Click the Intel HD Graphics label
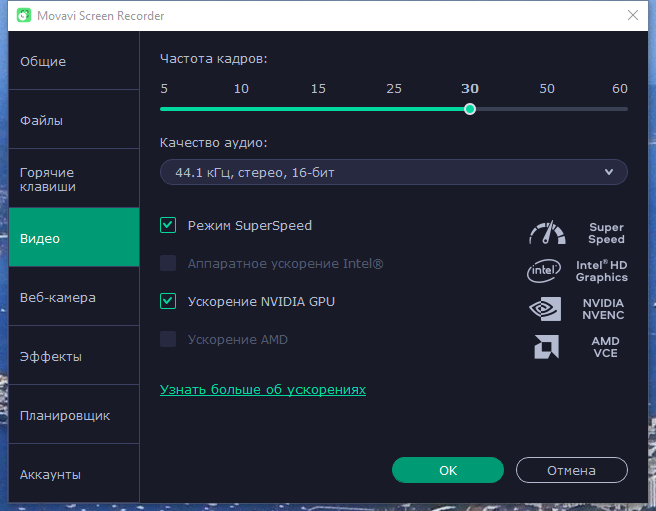The width and height of the screenshot is (656, 511). [602, 271]
